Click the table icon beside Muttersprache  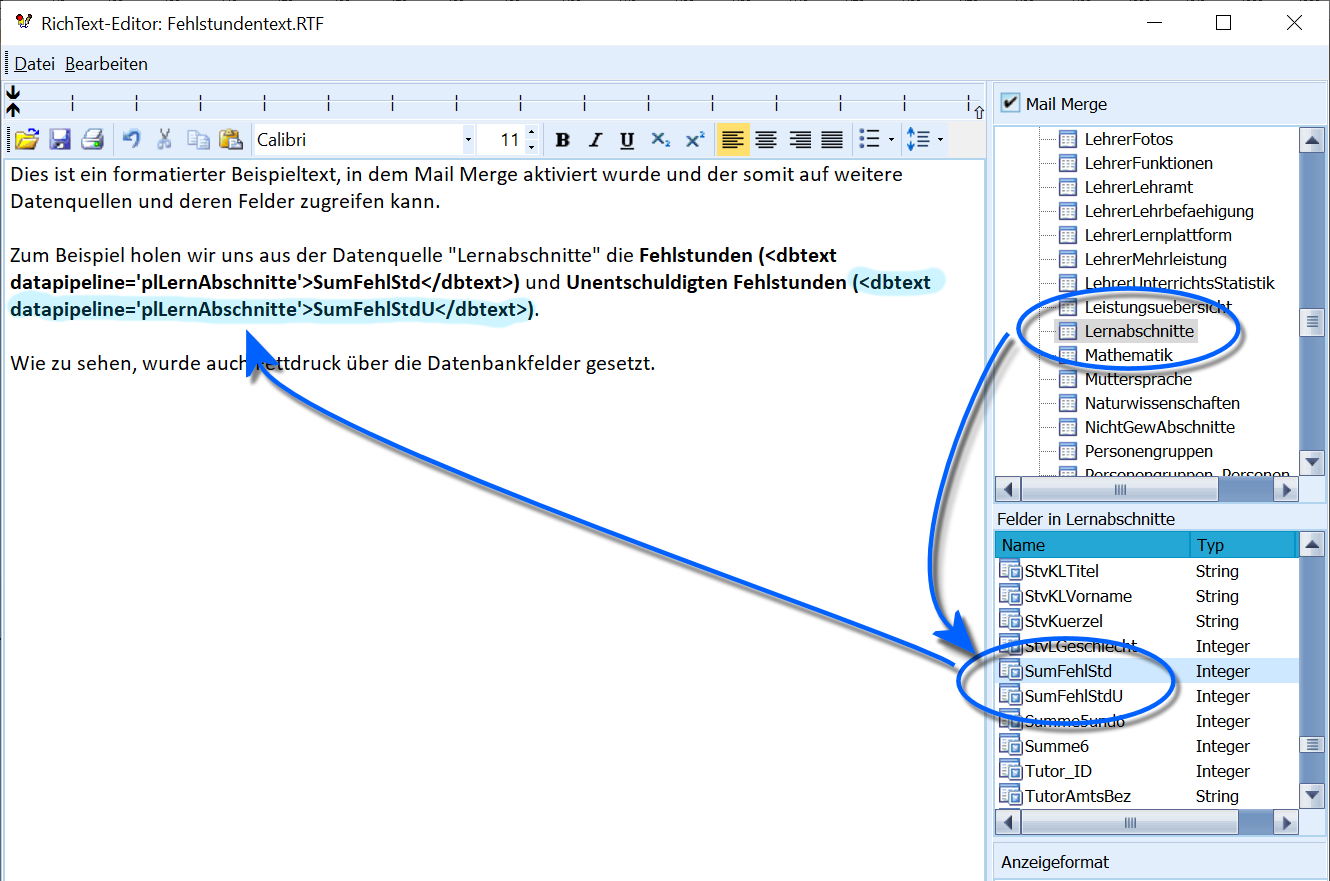click(1068, 379)
